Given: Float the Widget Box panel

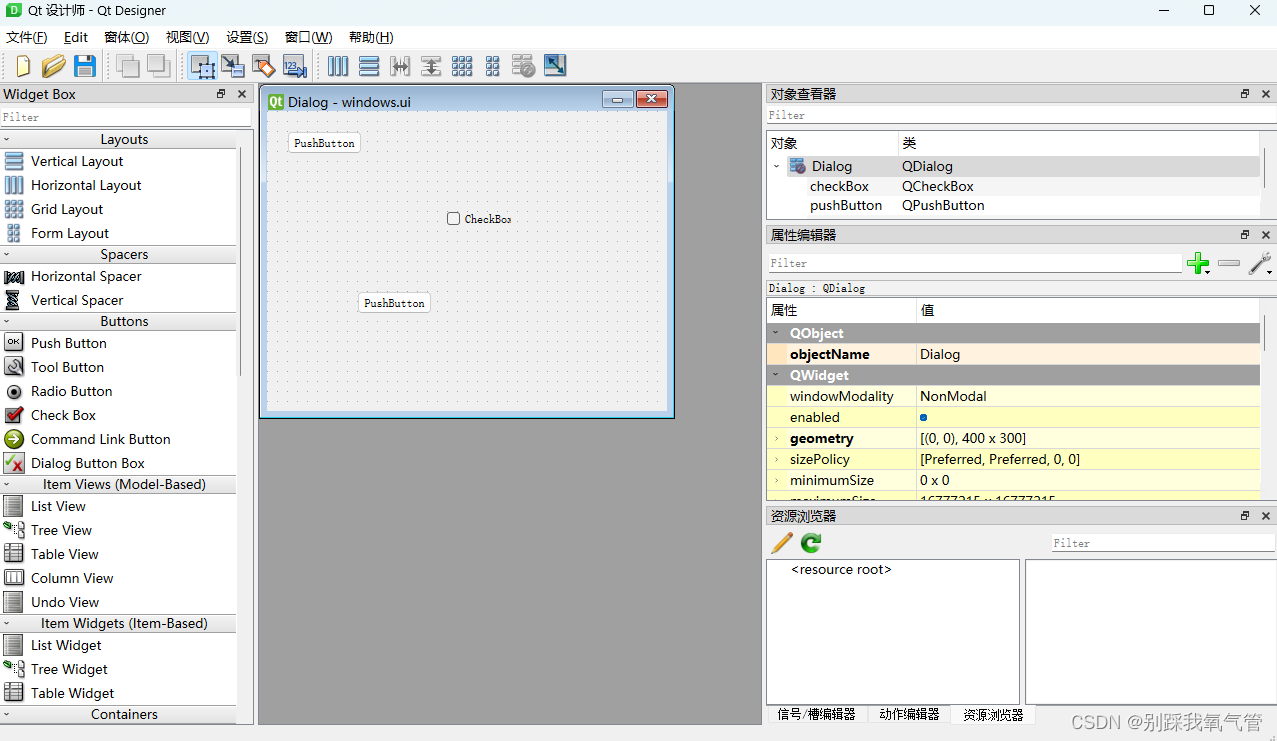Looking at the screenshot, I should tap(221, 94).
